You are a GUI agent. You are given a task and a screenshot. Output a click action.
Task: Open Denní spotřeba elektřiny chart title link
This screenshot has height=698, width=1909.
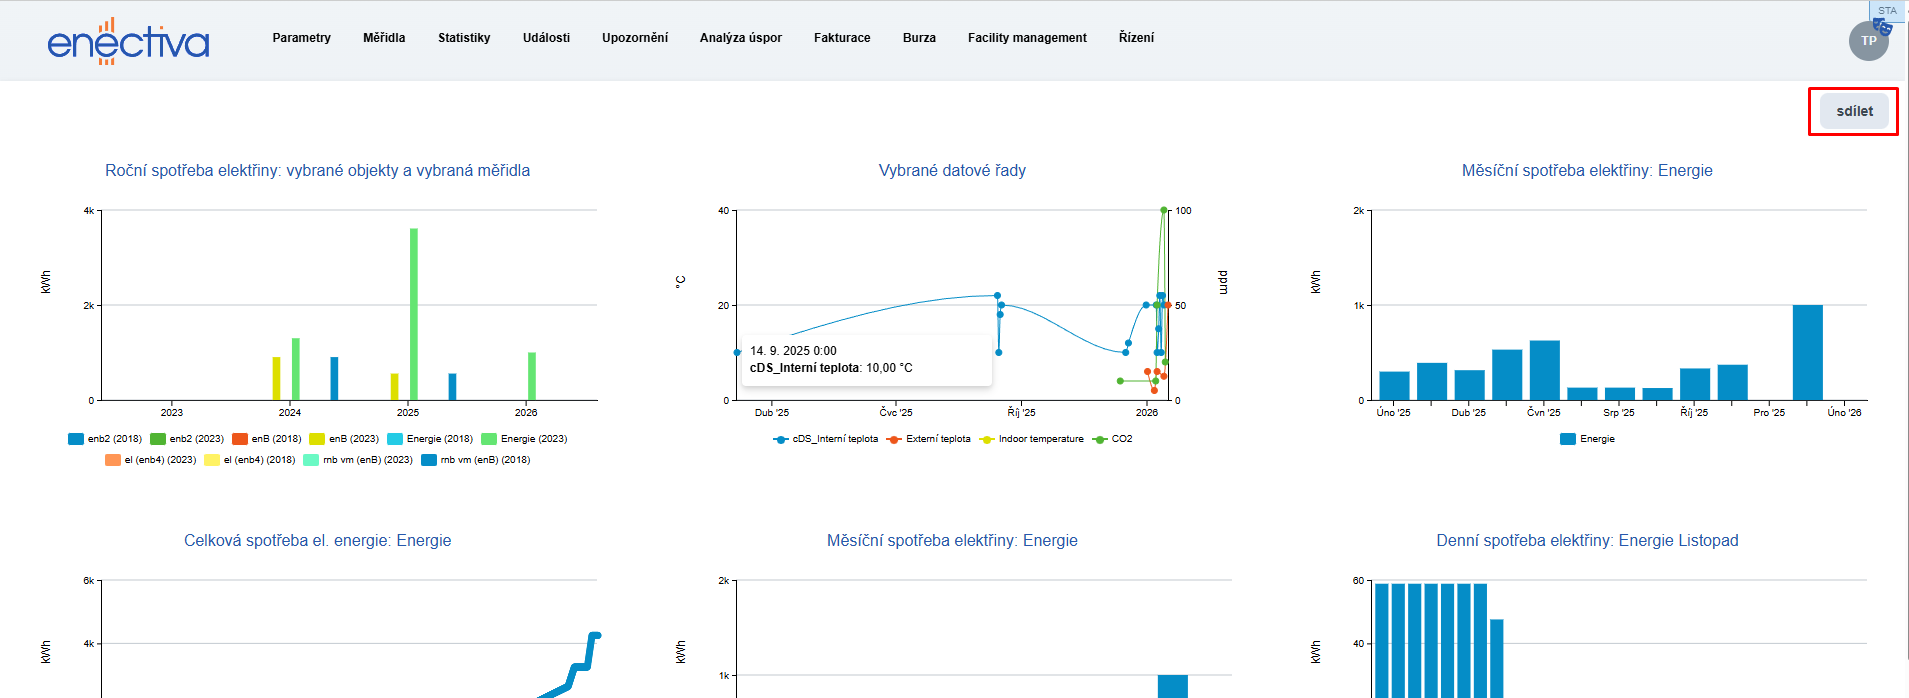(x=1587, y=541)
